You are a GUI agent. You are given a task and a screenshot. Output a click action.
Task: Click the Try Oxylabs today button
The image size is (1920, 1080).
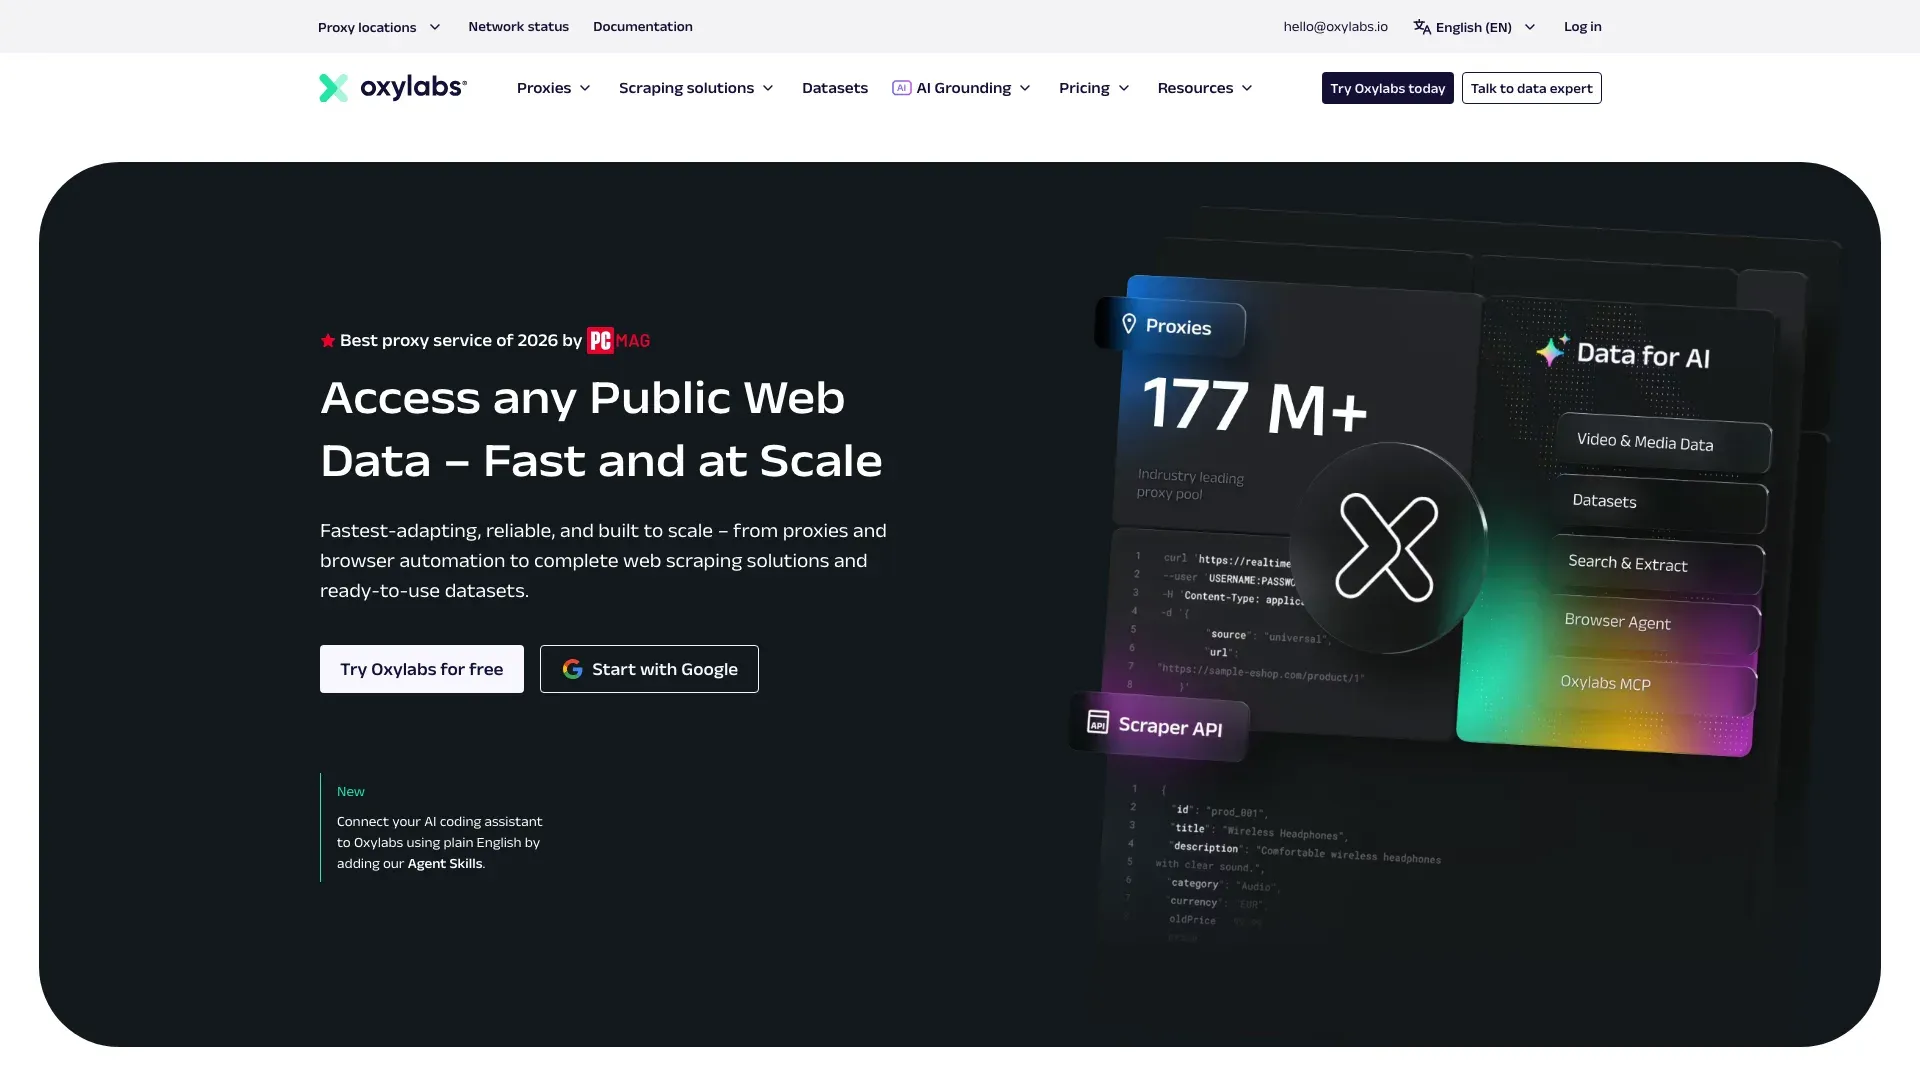click(x=1388, y=88)
